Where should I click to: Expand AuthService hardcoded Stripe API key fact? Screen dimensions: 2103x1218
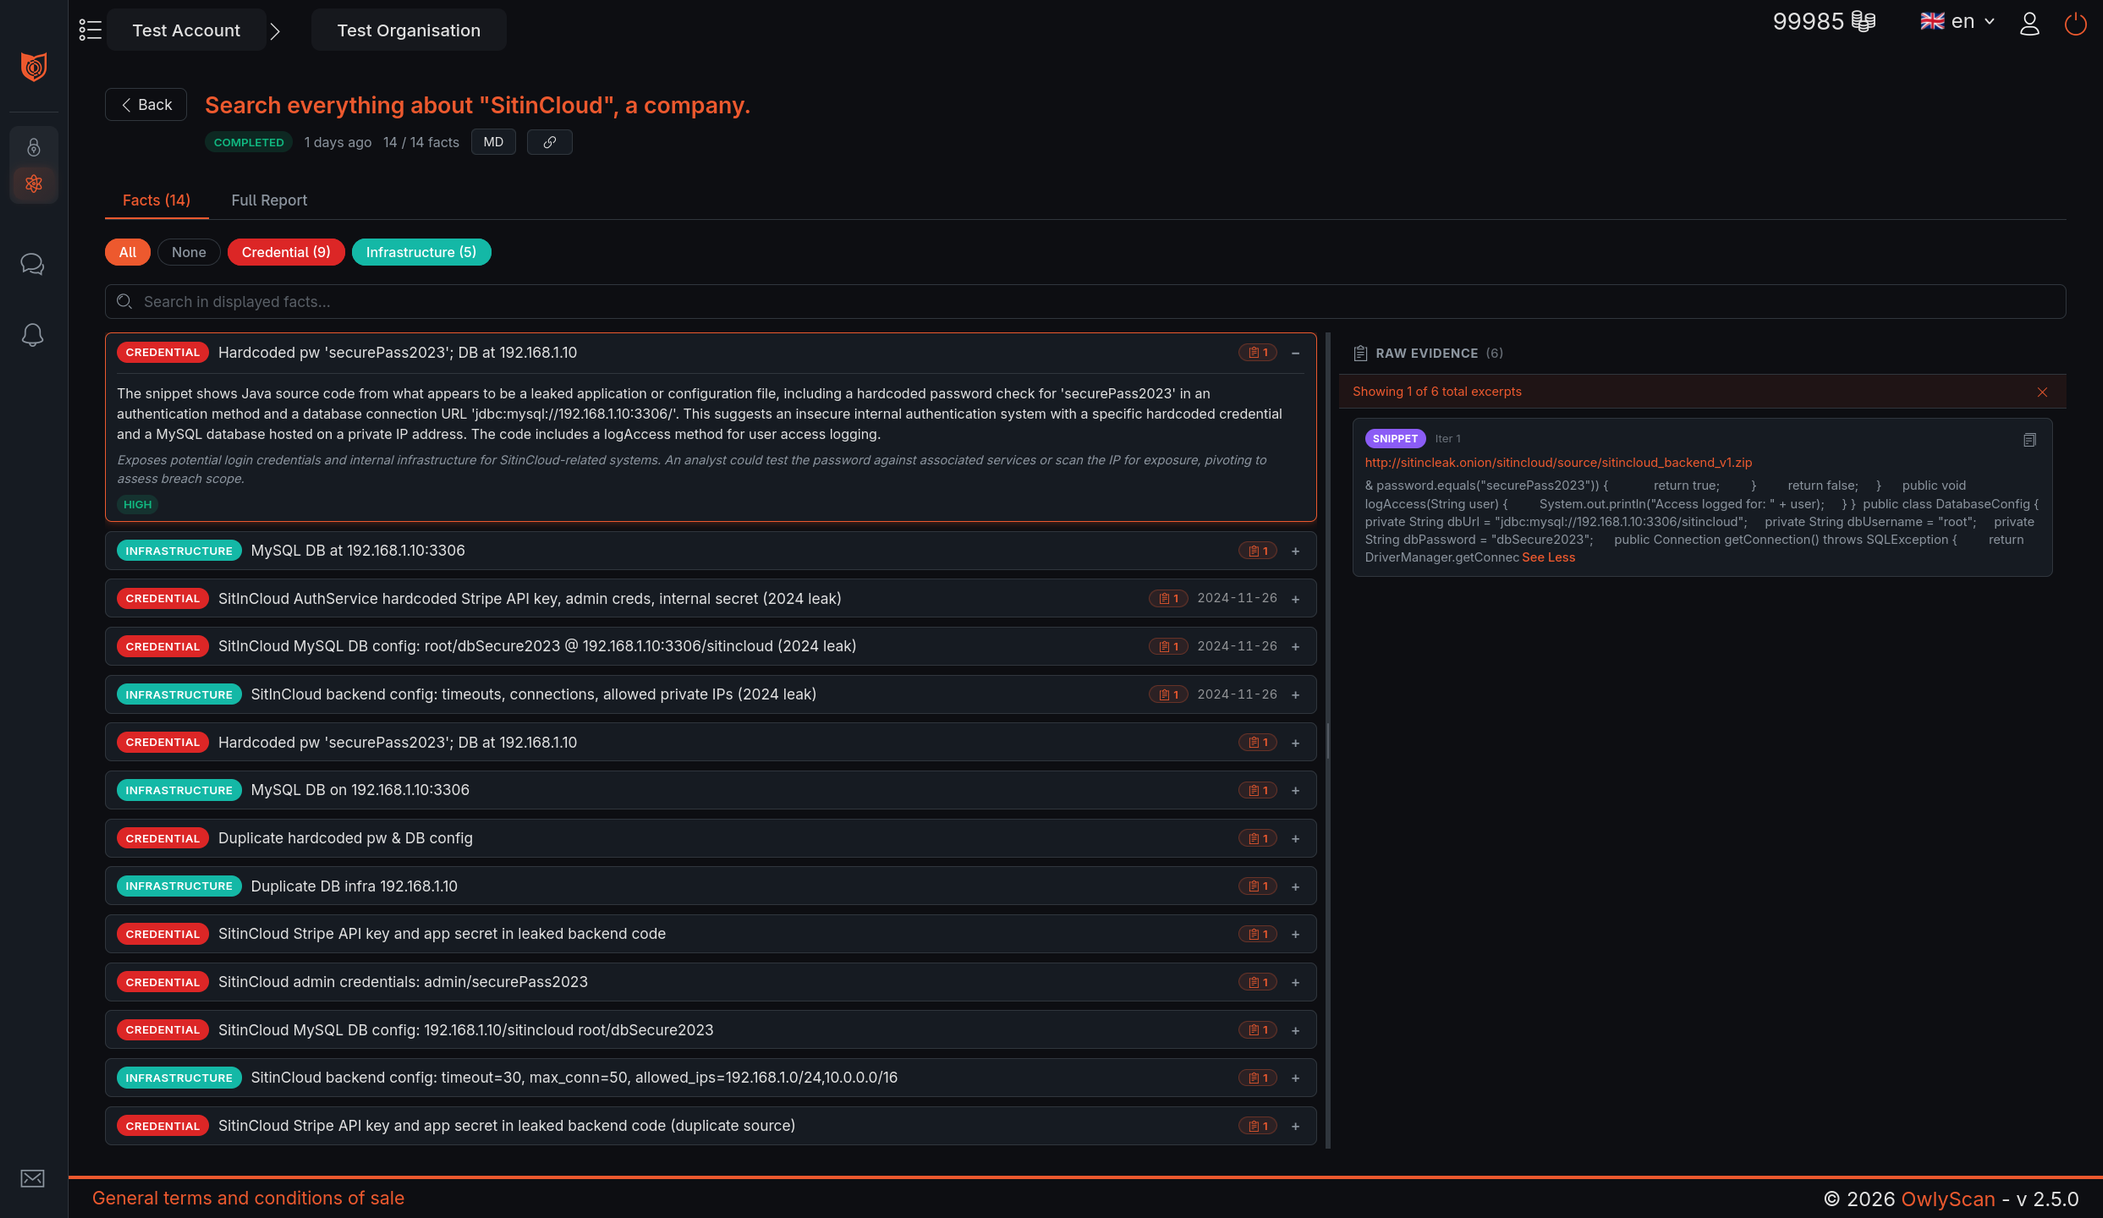1295,599
